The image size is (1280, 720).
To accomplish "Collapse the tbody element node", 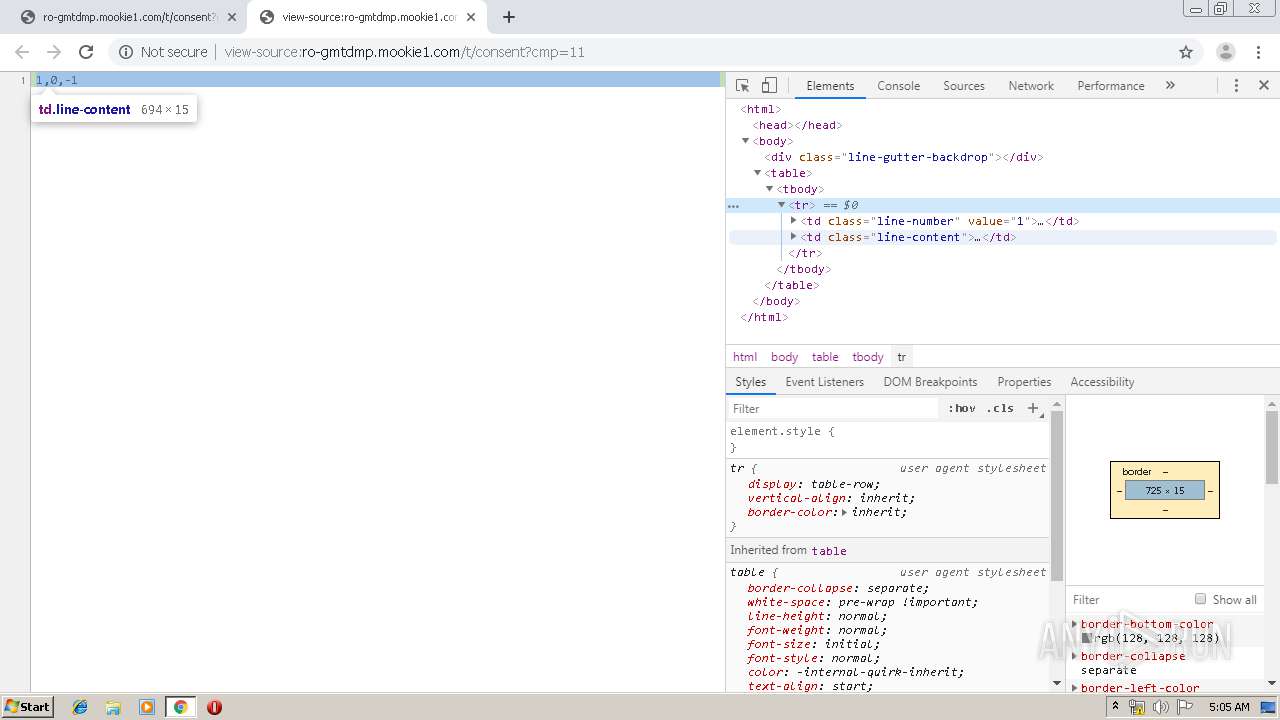I will click(x=770, y=189).
